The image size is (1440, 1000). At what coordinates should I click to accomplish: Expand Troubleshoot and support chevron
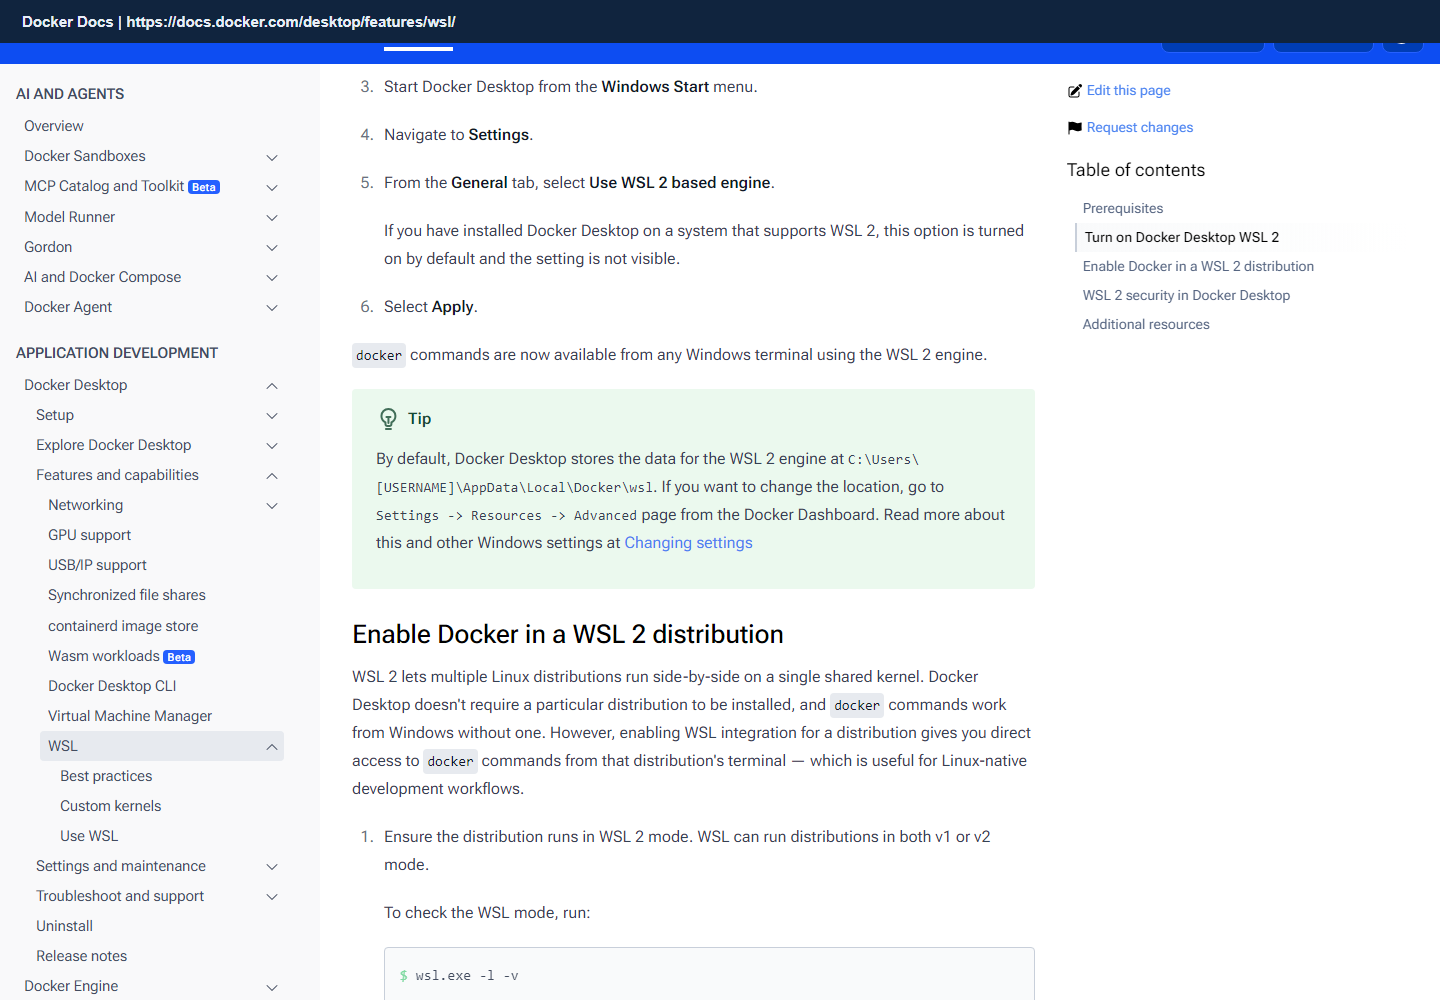point(272,896)
